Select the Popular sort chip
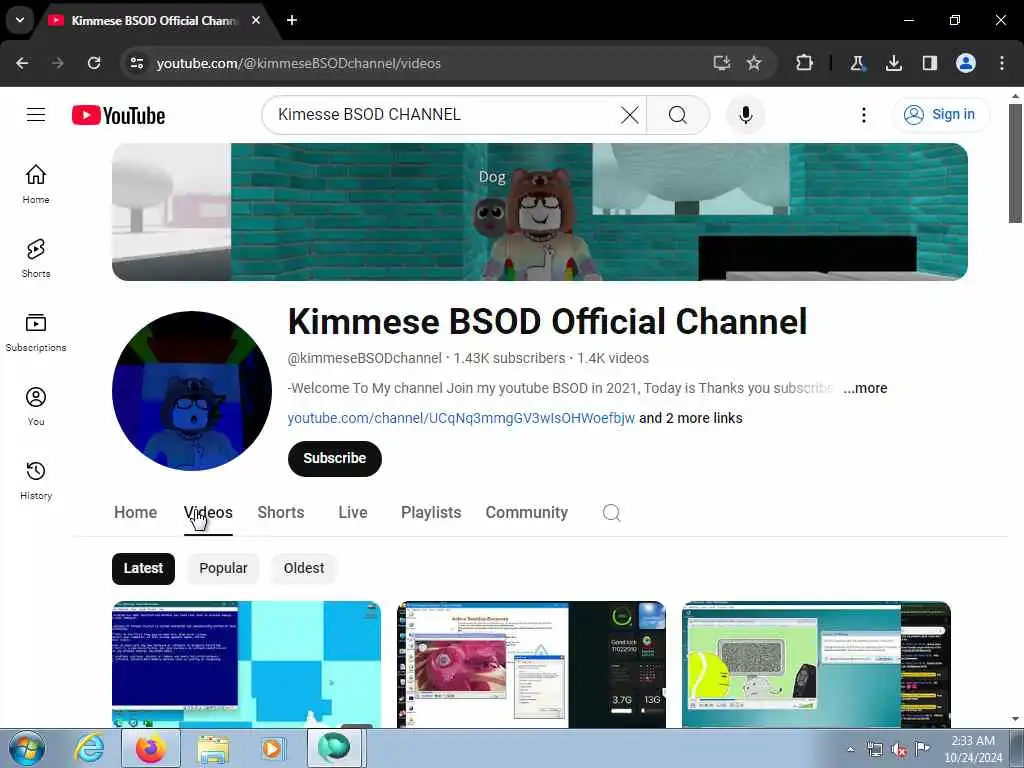This screenshot has width=1024, height=768. coord(223,568)
